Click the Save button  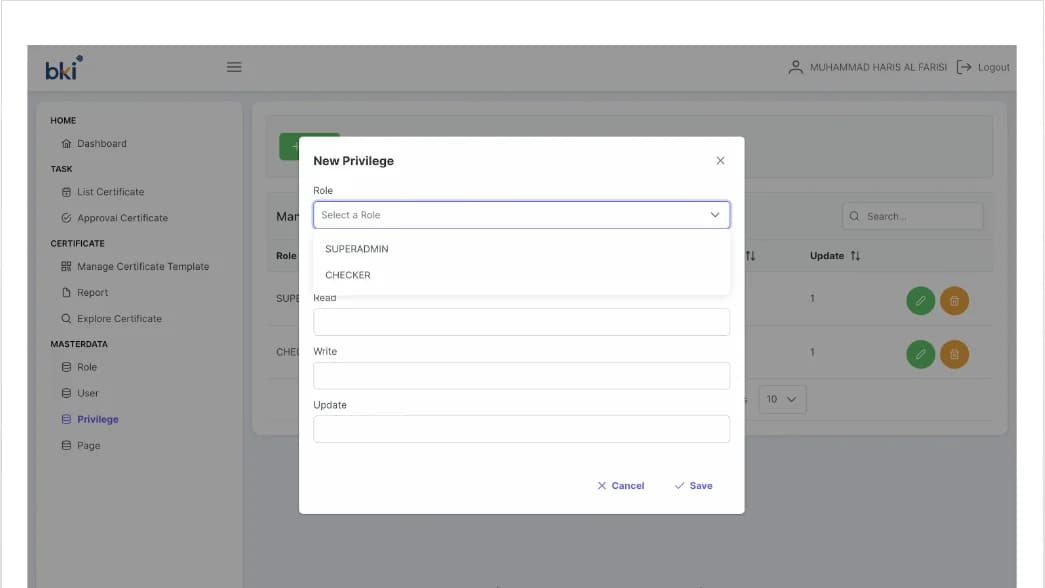pos(693,486)
